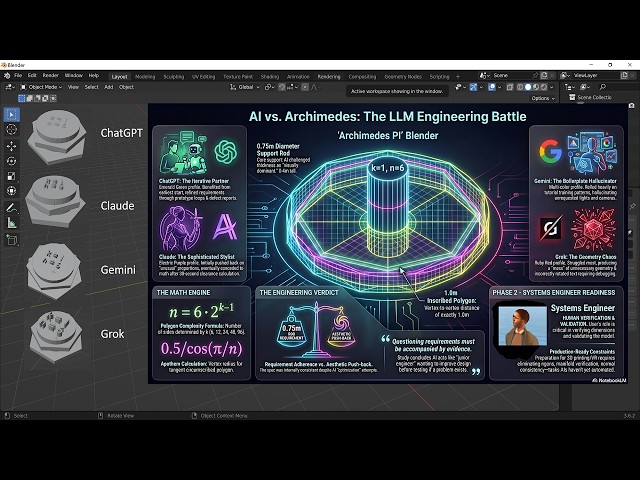Click the ViewLayer name field
Viewport: 640px width, 480px height.
[594, 76]
